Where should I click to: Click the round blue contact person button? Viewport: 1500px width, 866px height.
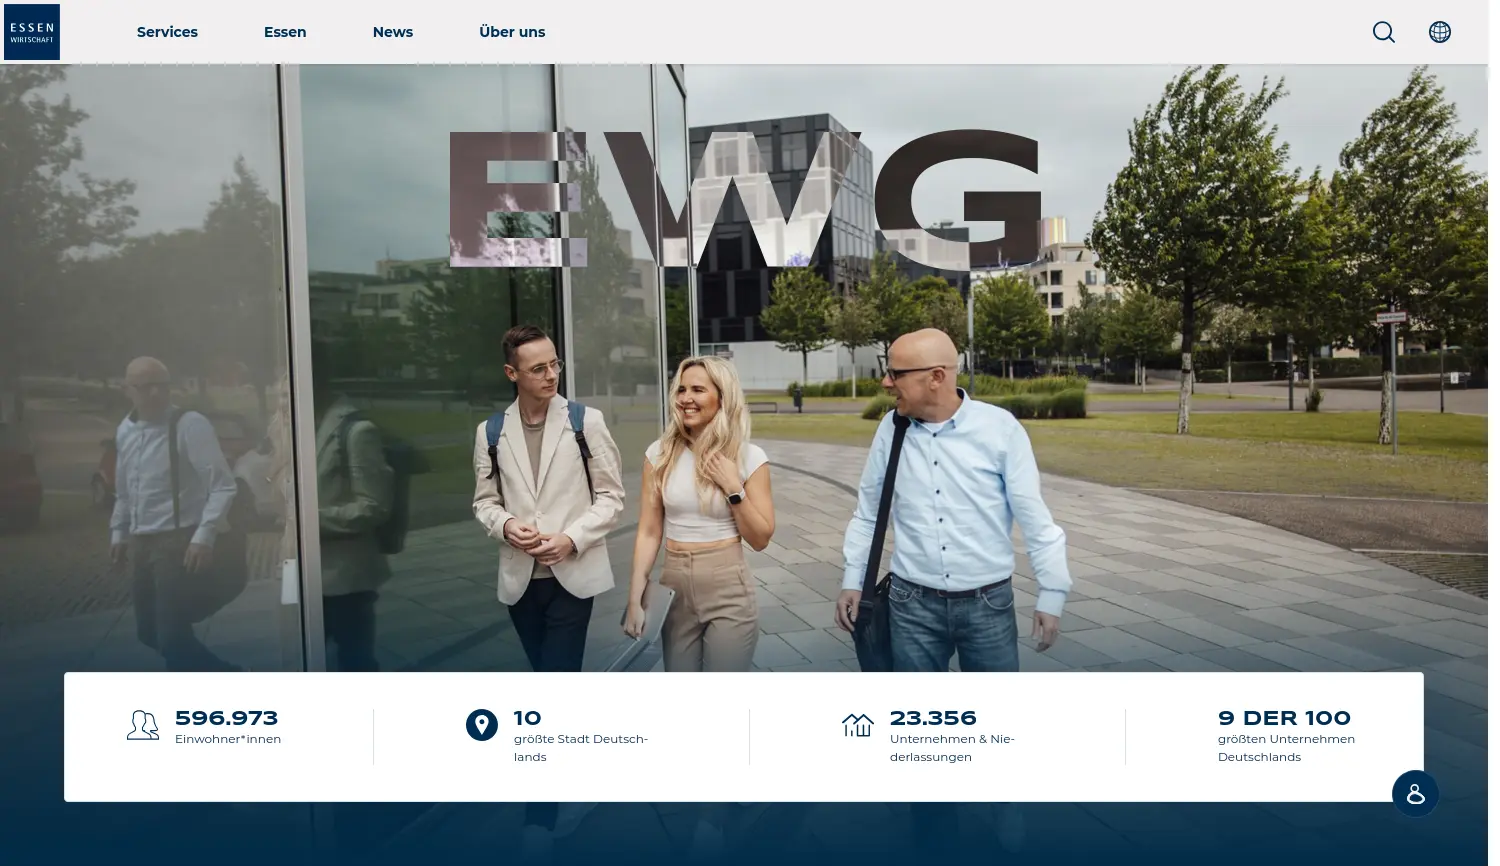(1415, 793)
